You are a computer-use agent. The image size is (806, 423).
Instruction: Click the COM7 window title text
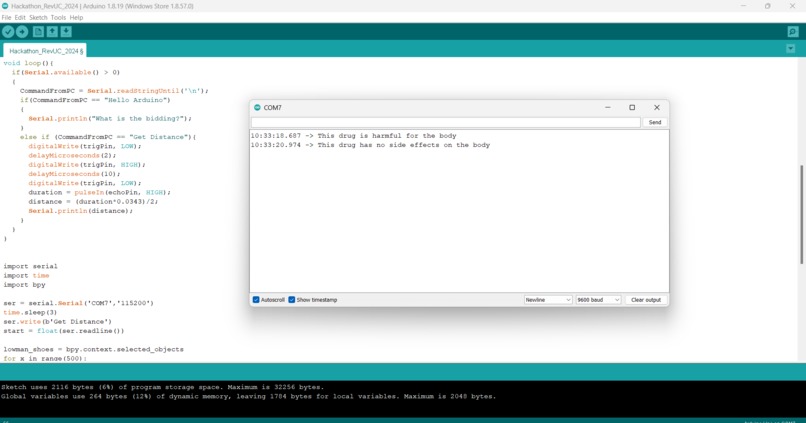[x=272, y=107]
